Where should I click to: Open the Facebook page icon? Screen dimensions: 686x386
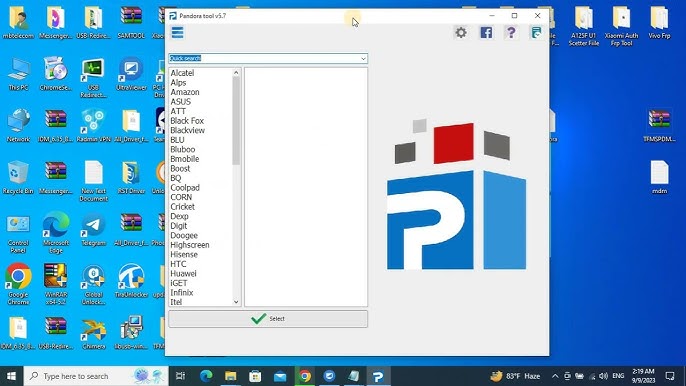click(486, 32)
